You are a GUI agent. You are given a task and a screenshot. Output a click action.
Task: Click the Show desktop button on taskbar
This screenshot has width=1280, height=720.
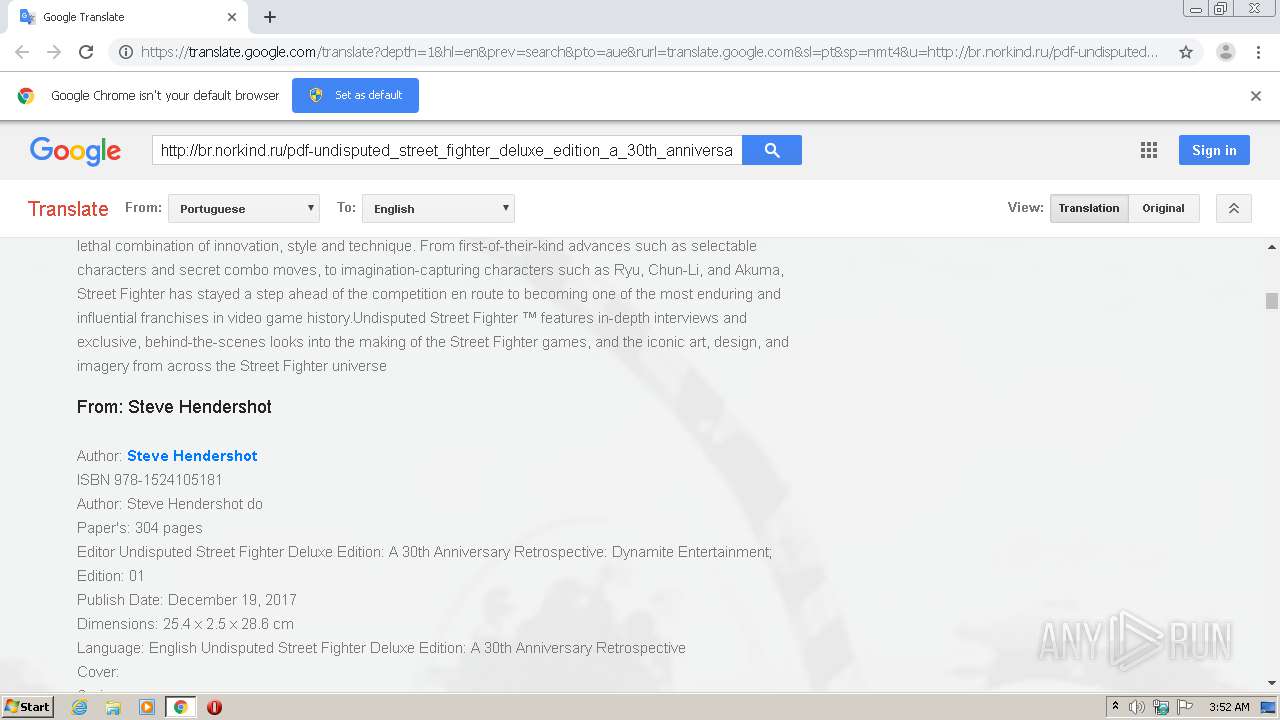point(1269,707)
